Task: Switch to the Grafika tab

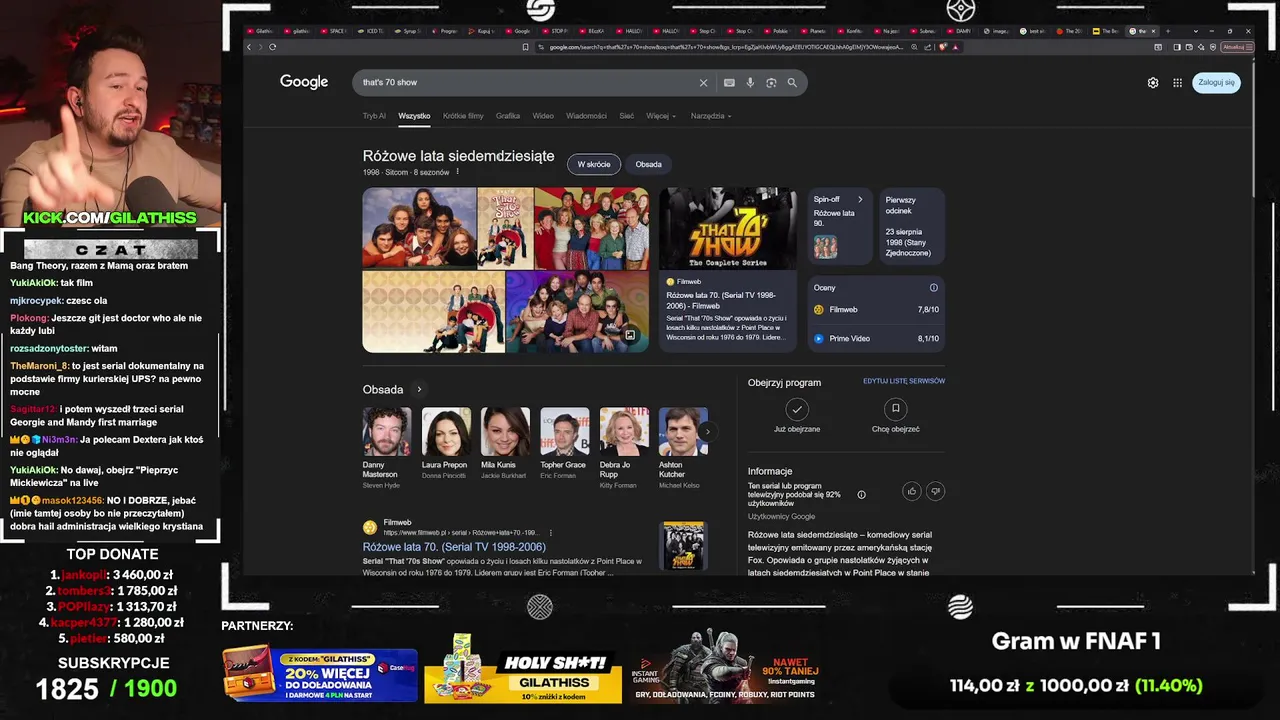Action: click(x=508, y=116)
